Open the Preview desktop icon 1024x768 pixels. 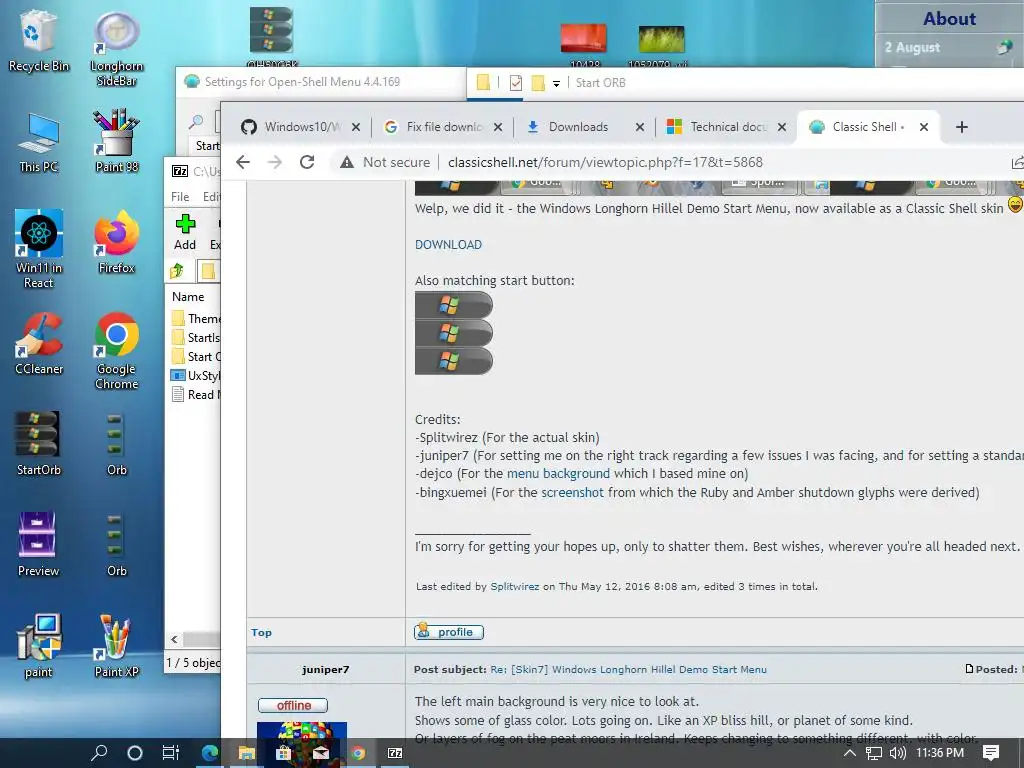pyautogui.click(x=39, y=545)
